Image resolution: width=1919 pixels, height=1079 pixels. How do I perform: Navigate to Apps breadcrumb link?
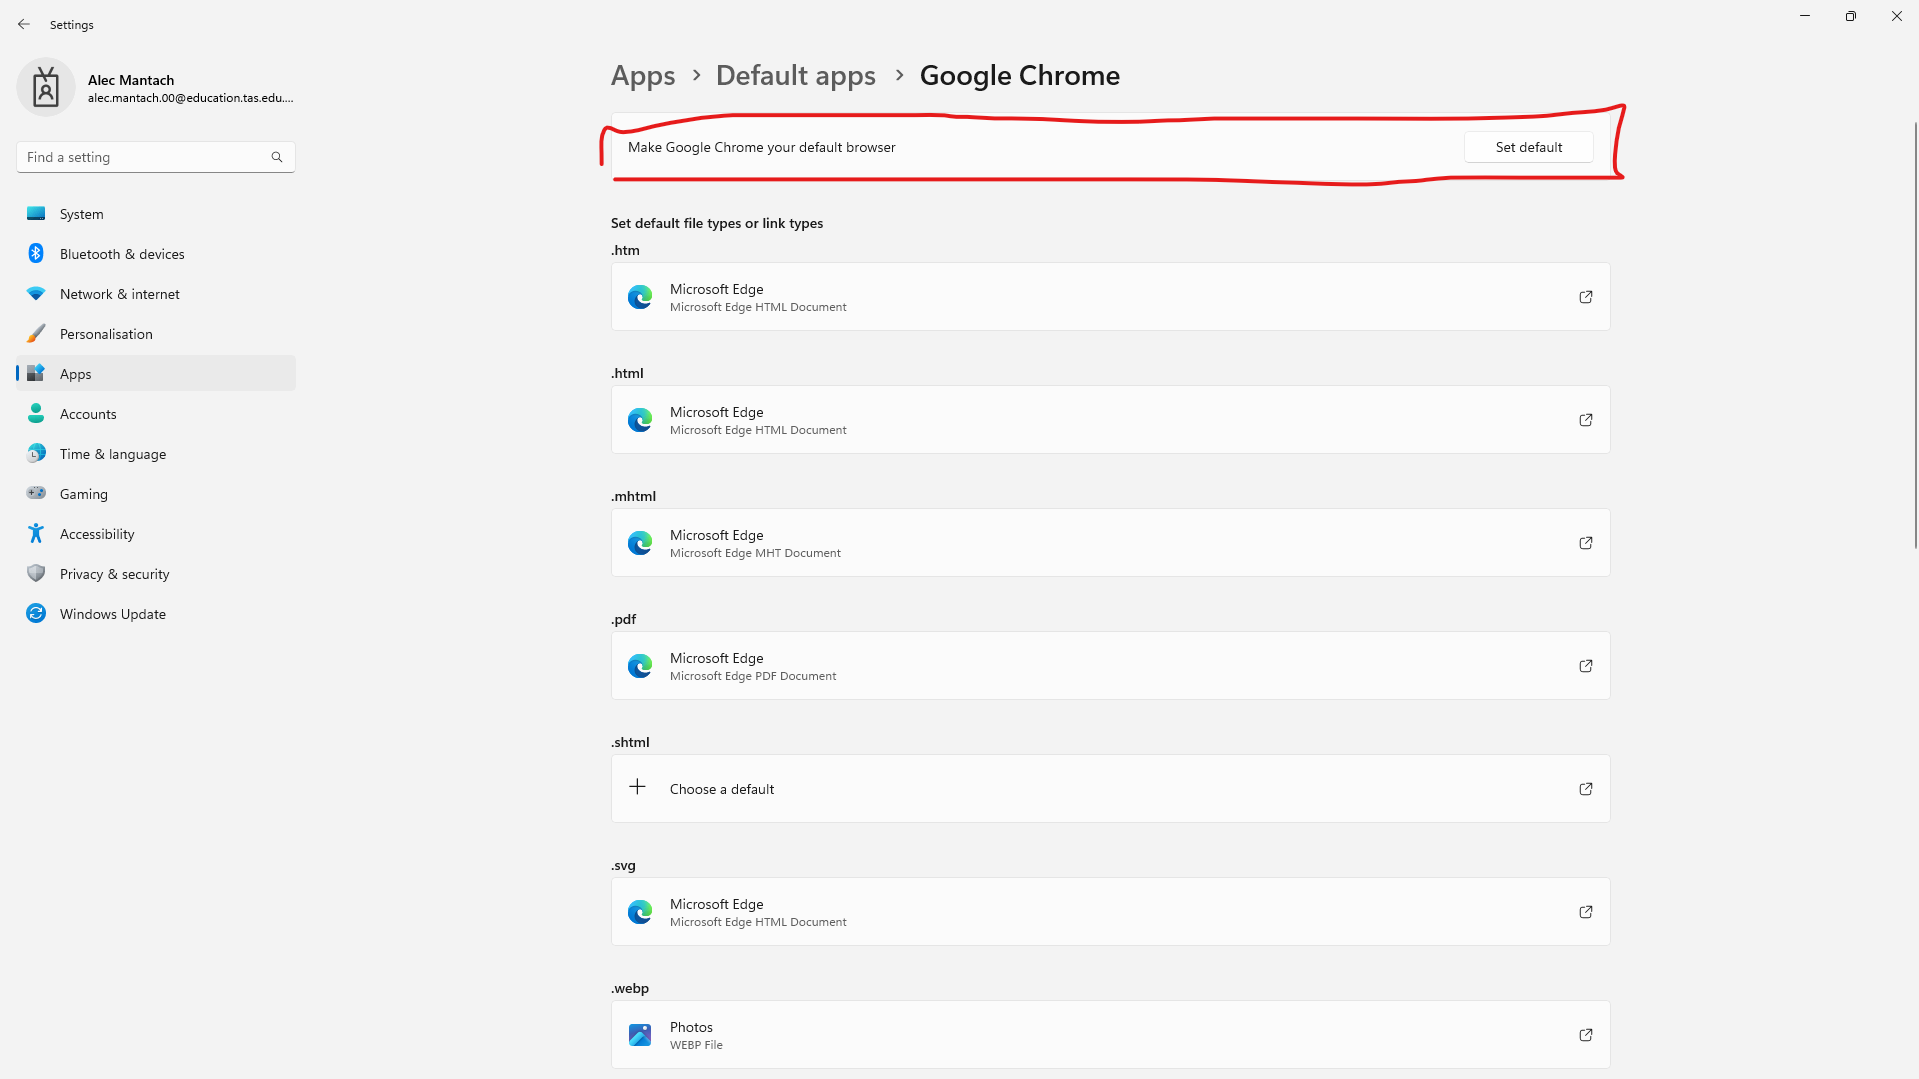(x=643, y=76)
